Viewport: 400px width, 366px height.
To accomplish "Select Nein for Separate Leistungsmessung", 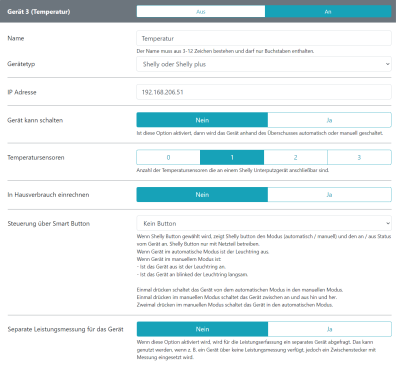I will click(x=202, y=329).
